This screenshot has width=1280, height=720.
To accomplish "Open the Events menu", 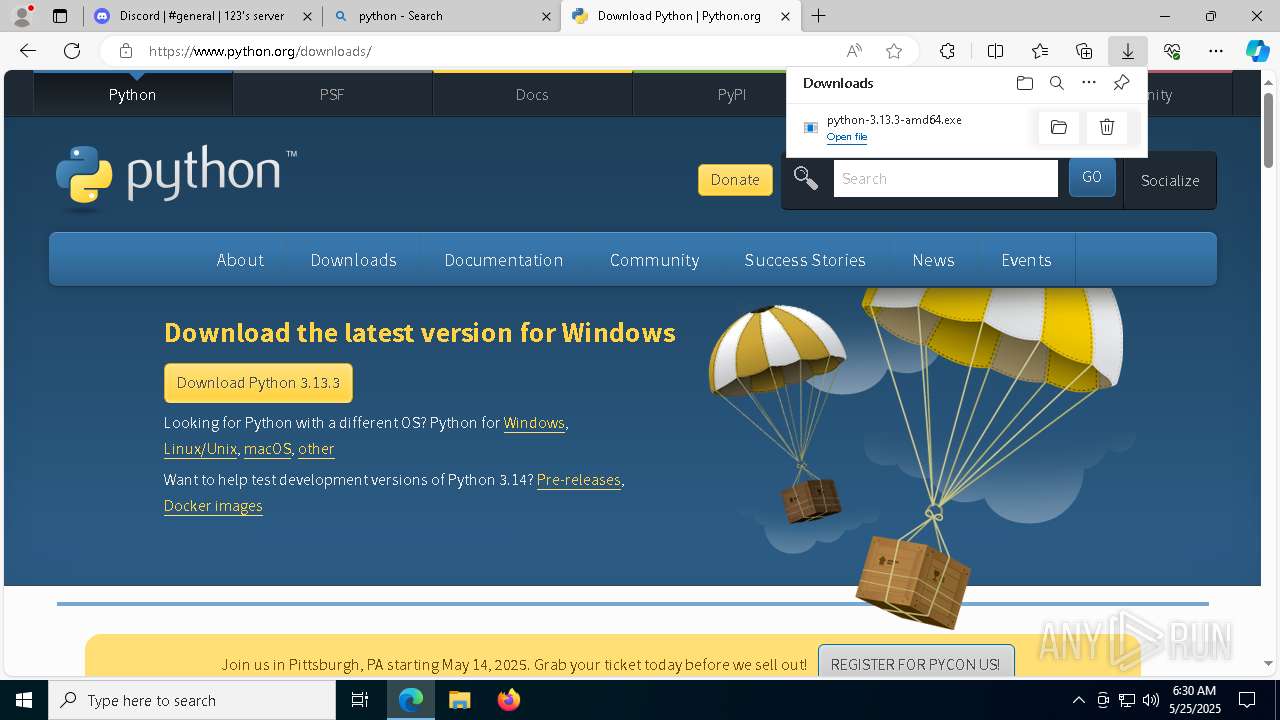I will point(1026,260).
